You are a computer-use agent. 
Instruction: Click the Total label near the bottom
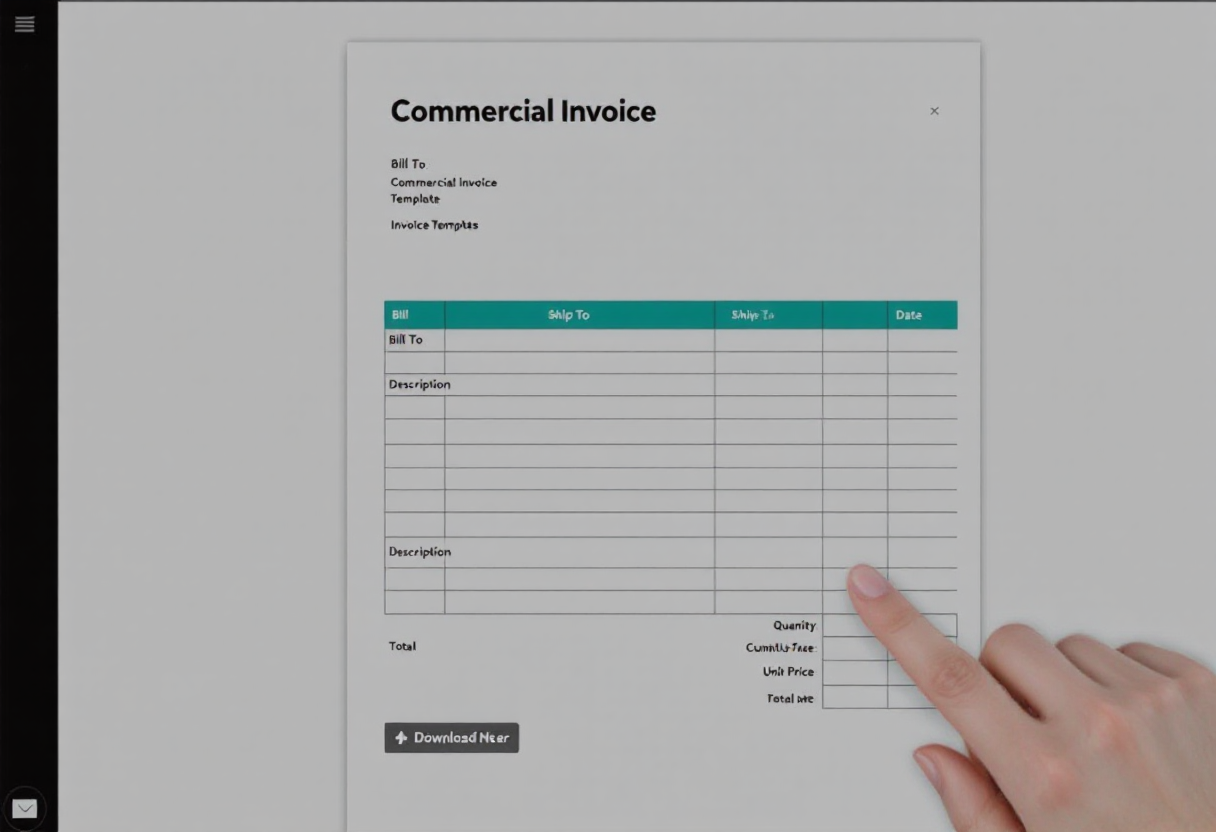point(403,646)
